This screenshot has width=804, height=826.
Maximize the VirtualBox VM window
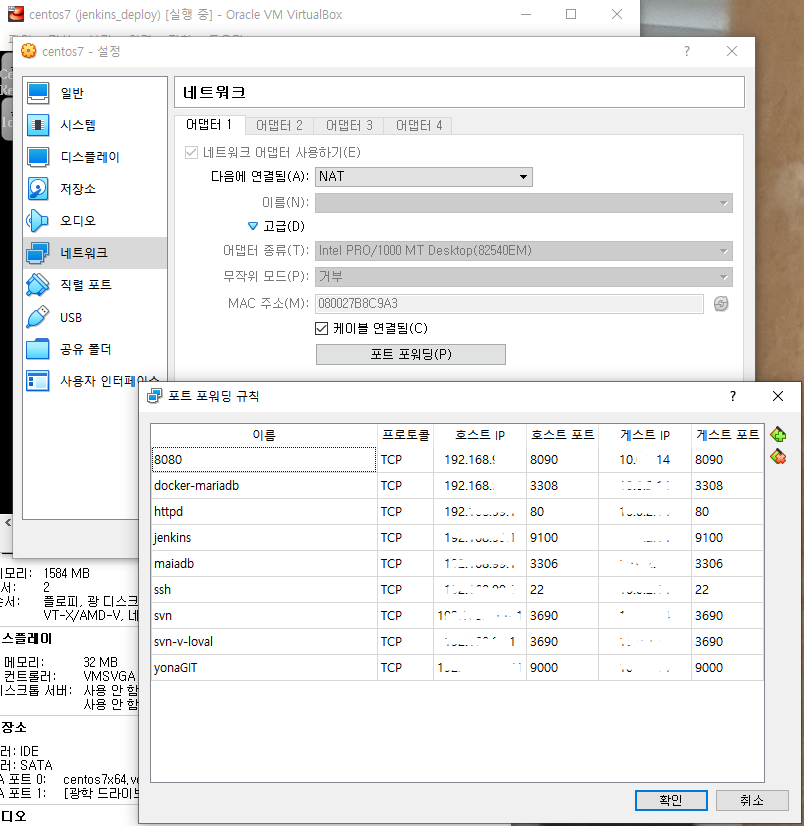[571, 14]
